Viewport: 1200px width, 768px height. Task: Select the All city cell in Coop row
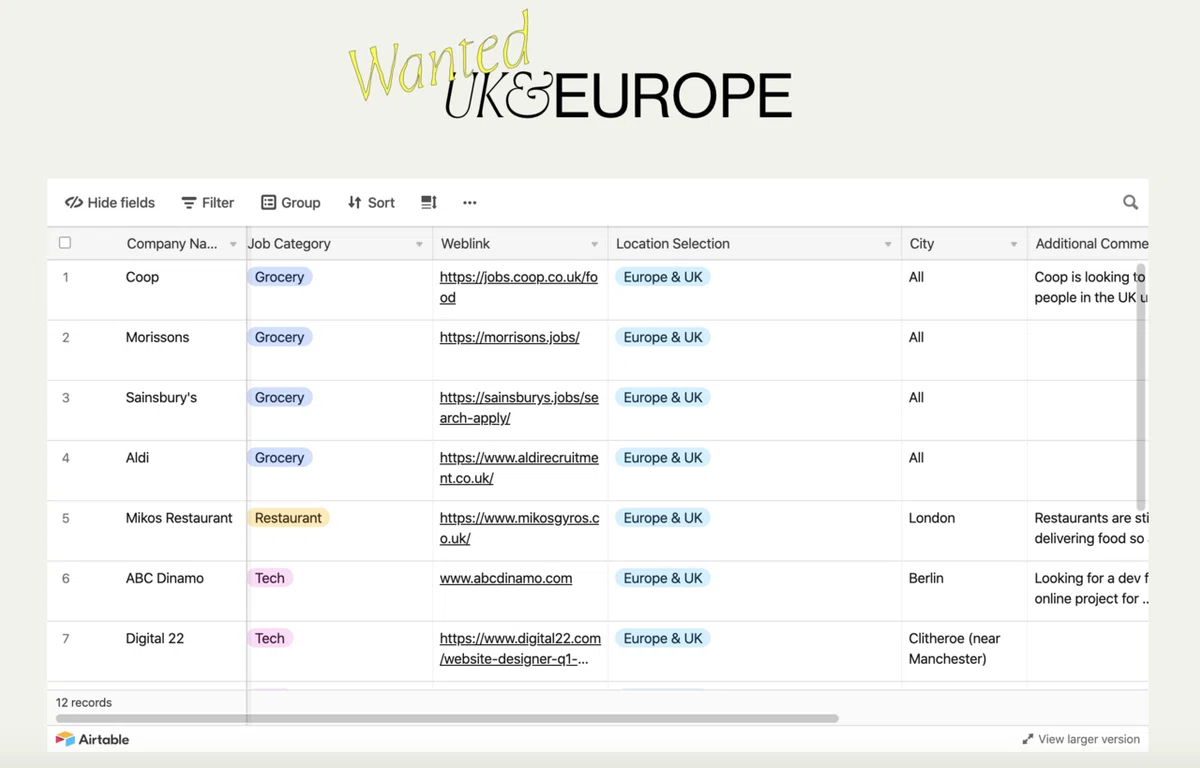[964, 290]
